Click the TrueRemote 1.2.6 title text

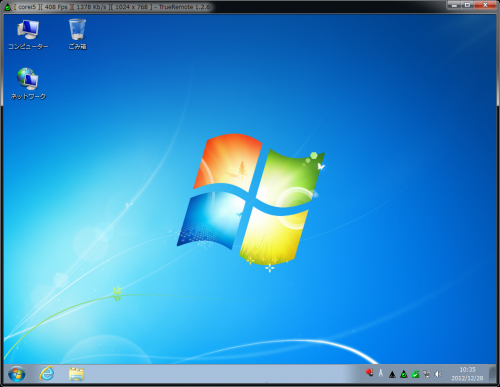(x=184, y=7)
